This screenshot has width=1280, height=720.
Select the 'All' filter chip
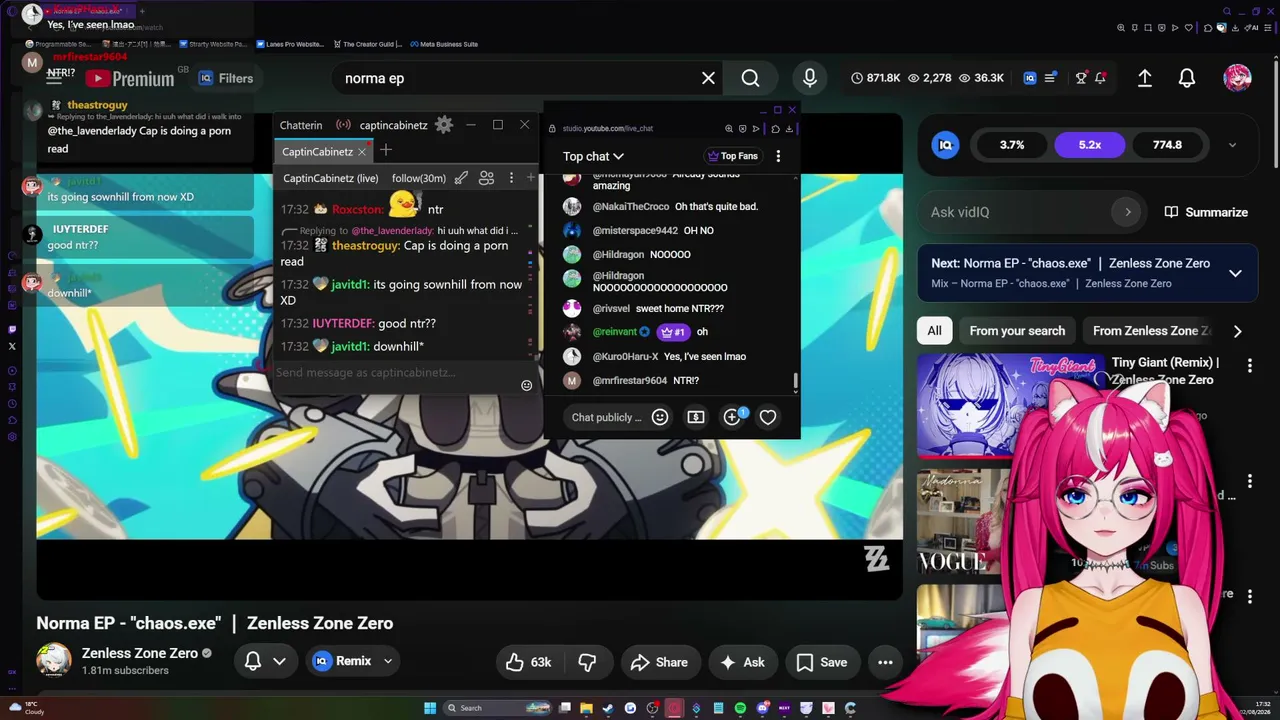(934, 331)
